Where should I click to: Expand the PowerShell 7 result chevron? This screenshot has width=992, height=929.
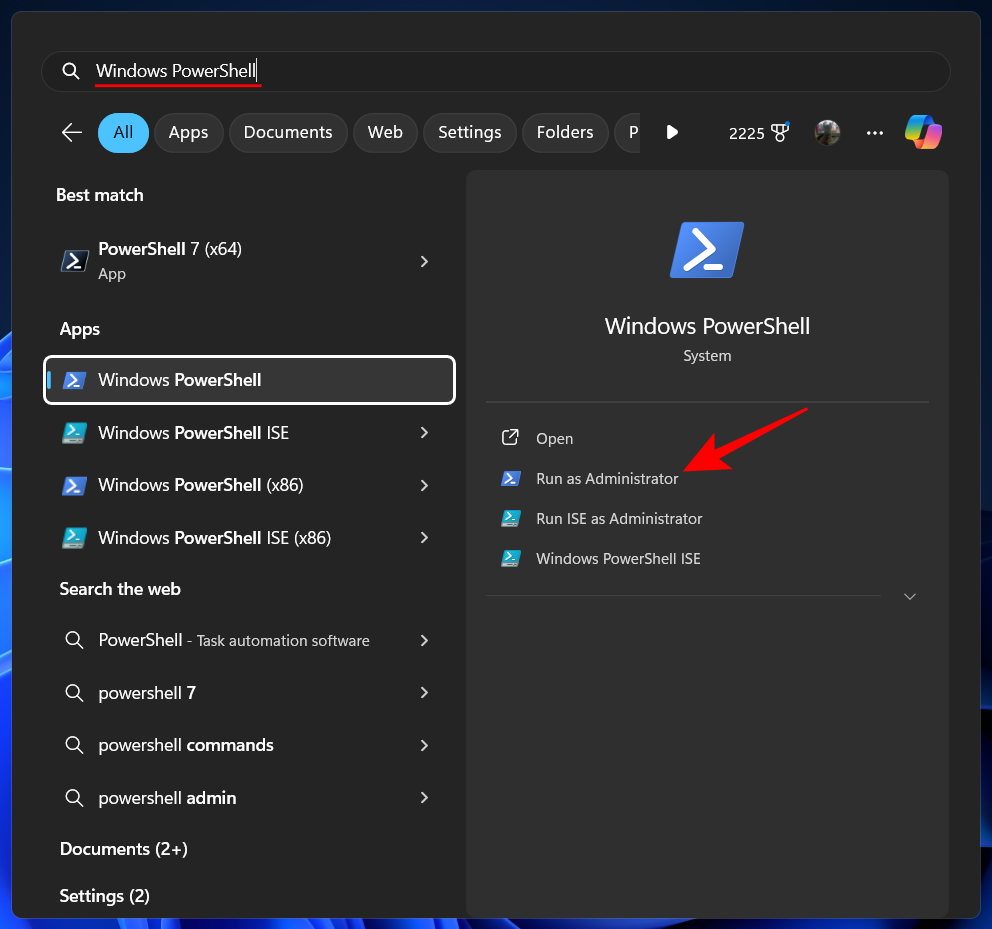423,261
